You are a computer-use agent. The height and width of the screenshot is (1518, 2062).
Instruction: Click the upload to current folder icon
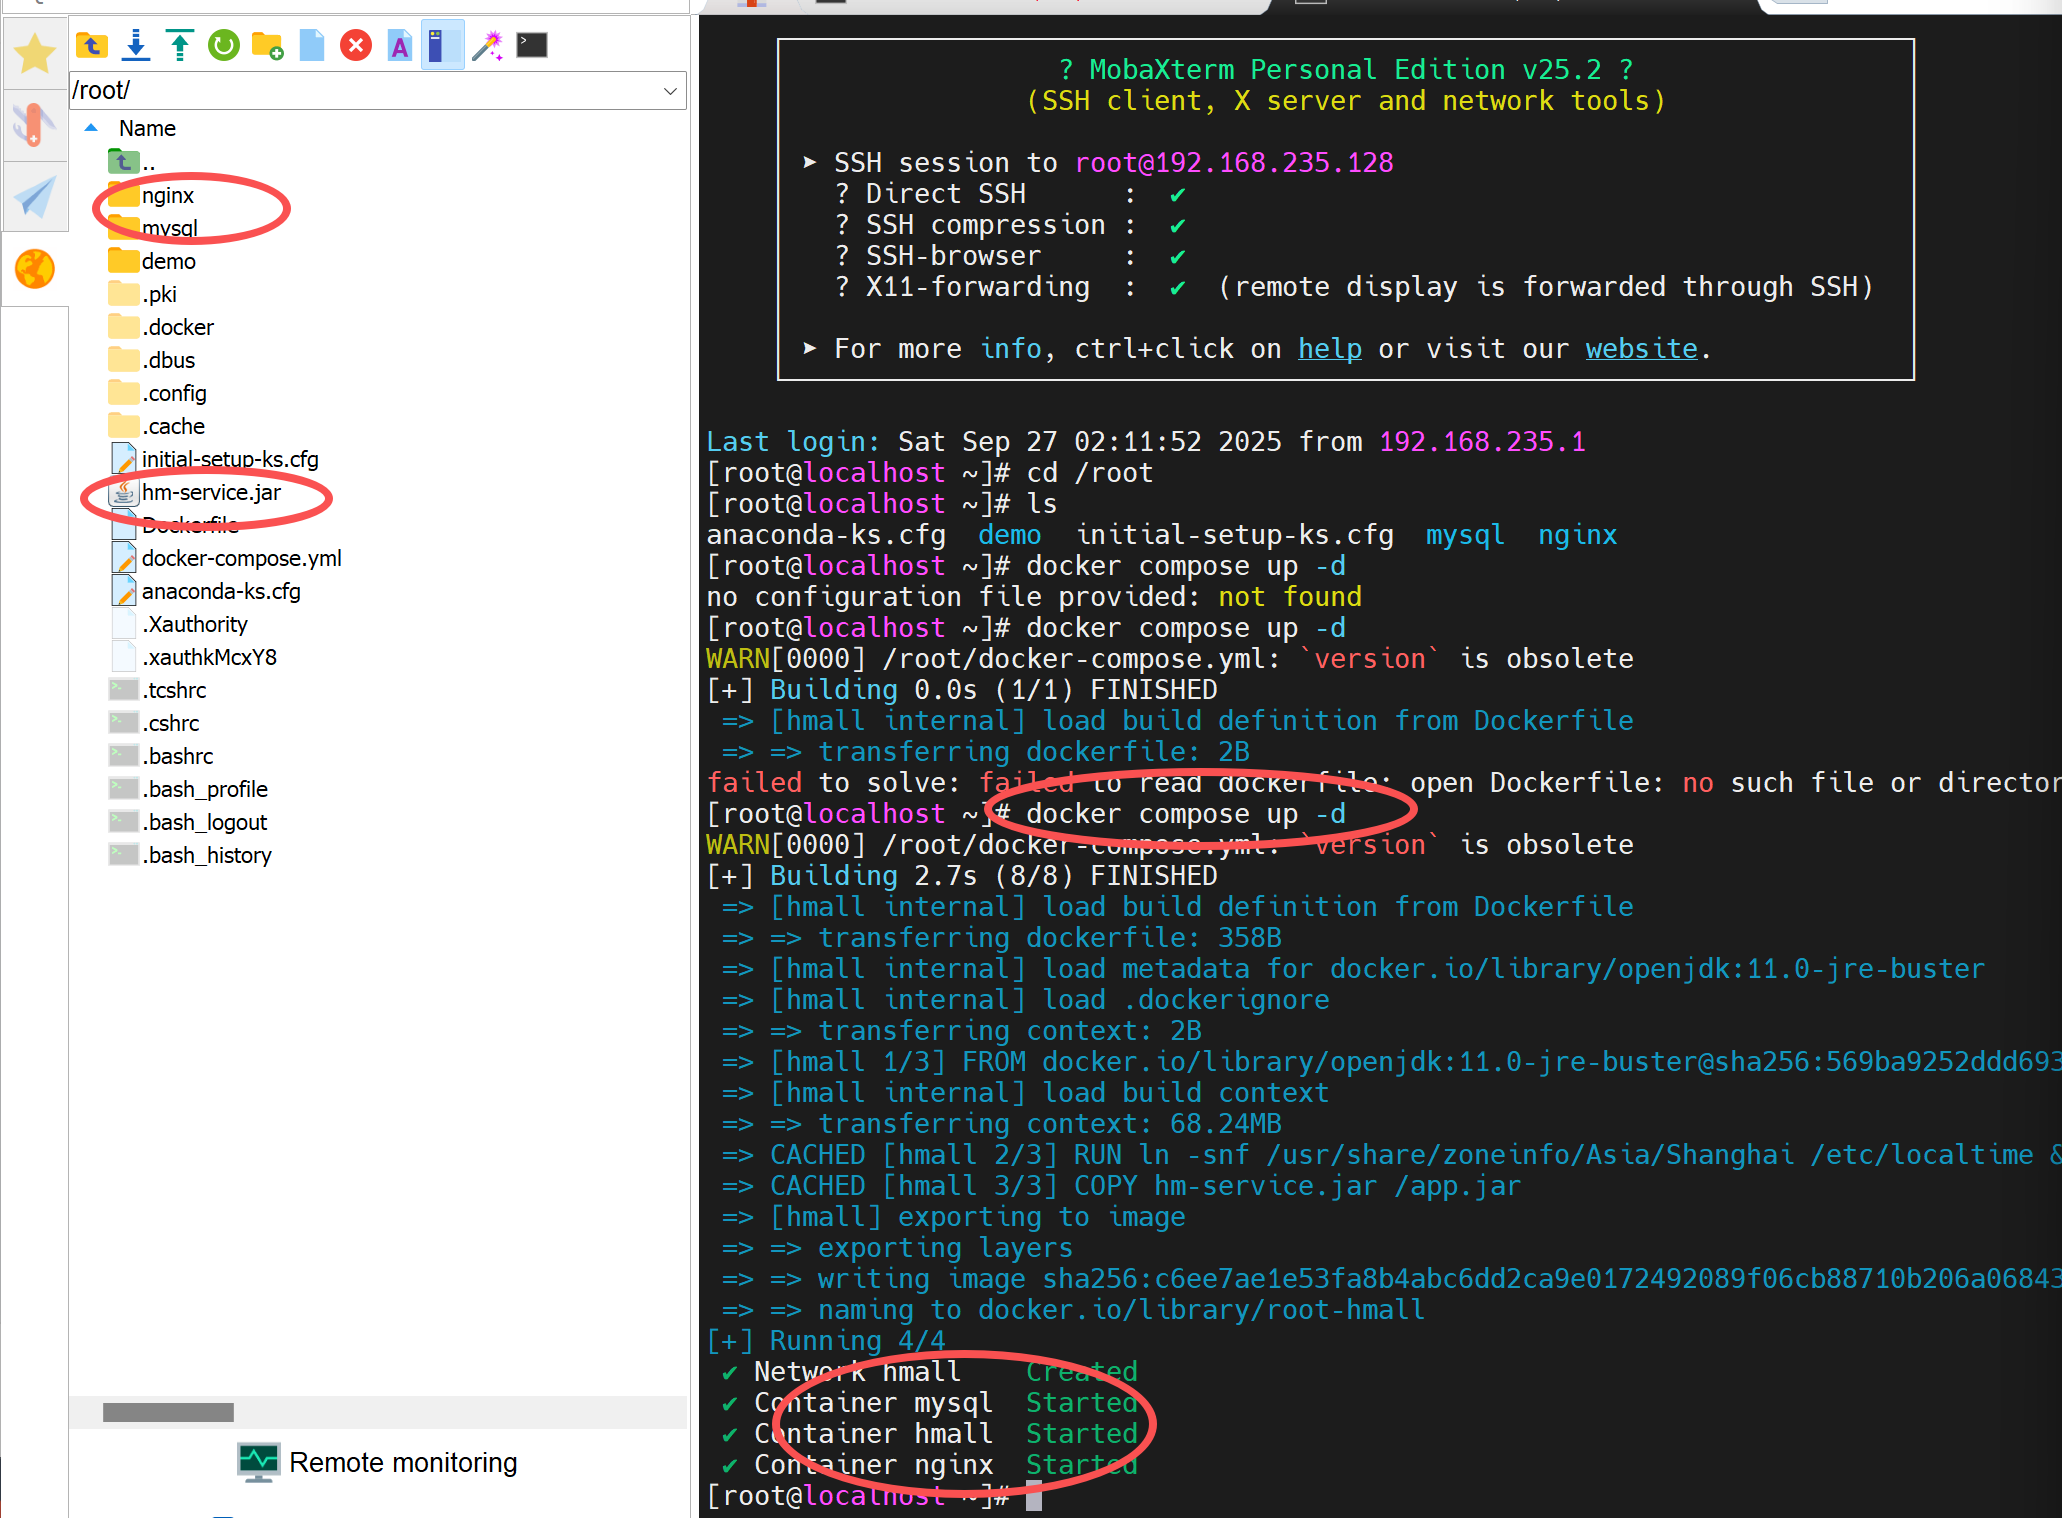[x=180, y=45]
